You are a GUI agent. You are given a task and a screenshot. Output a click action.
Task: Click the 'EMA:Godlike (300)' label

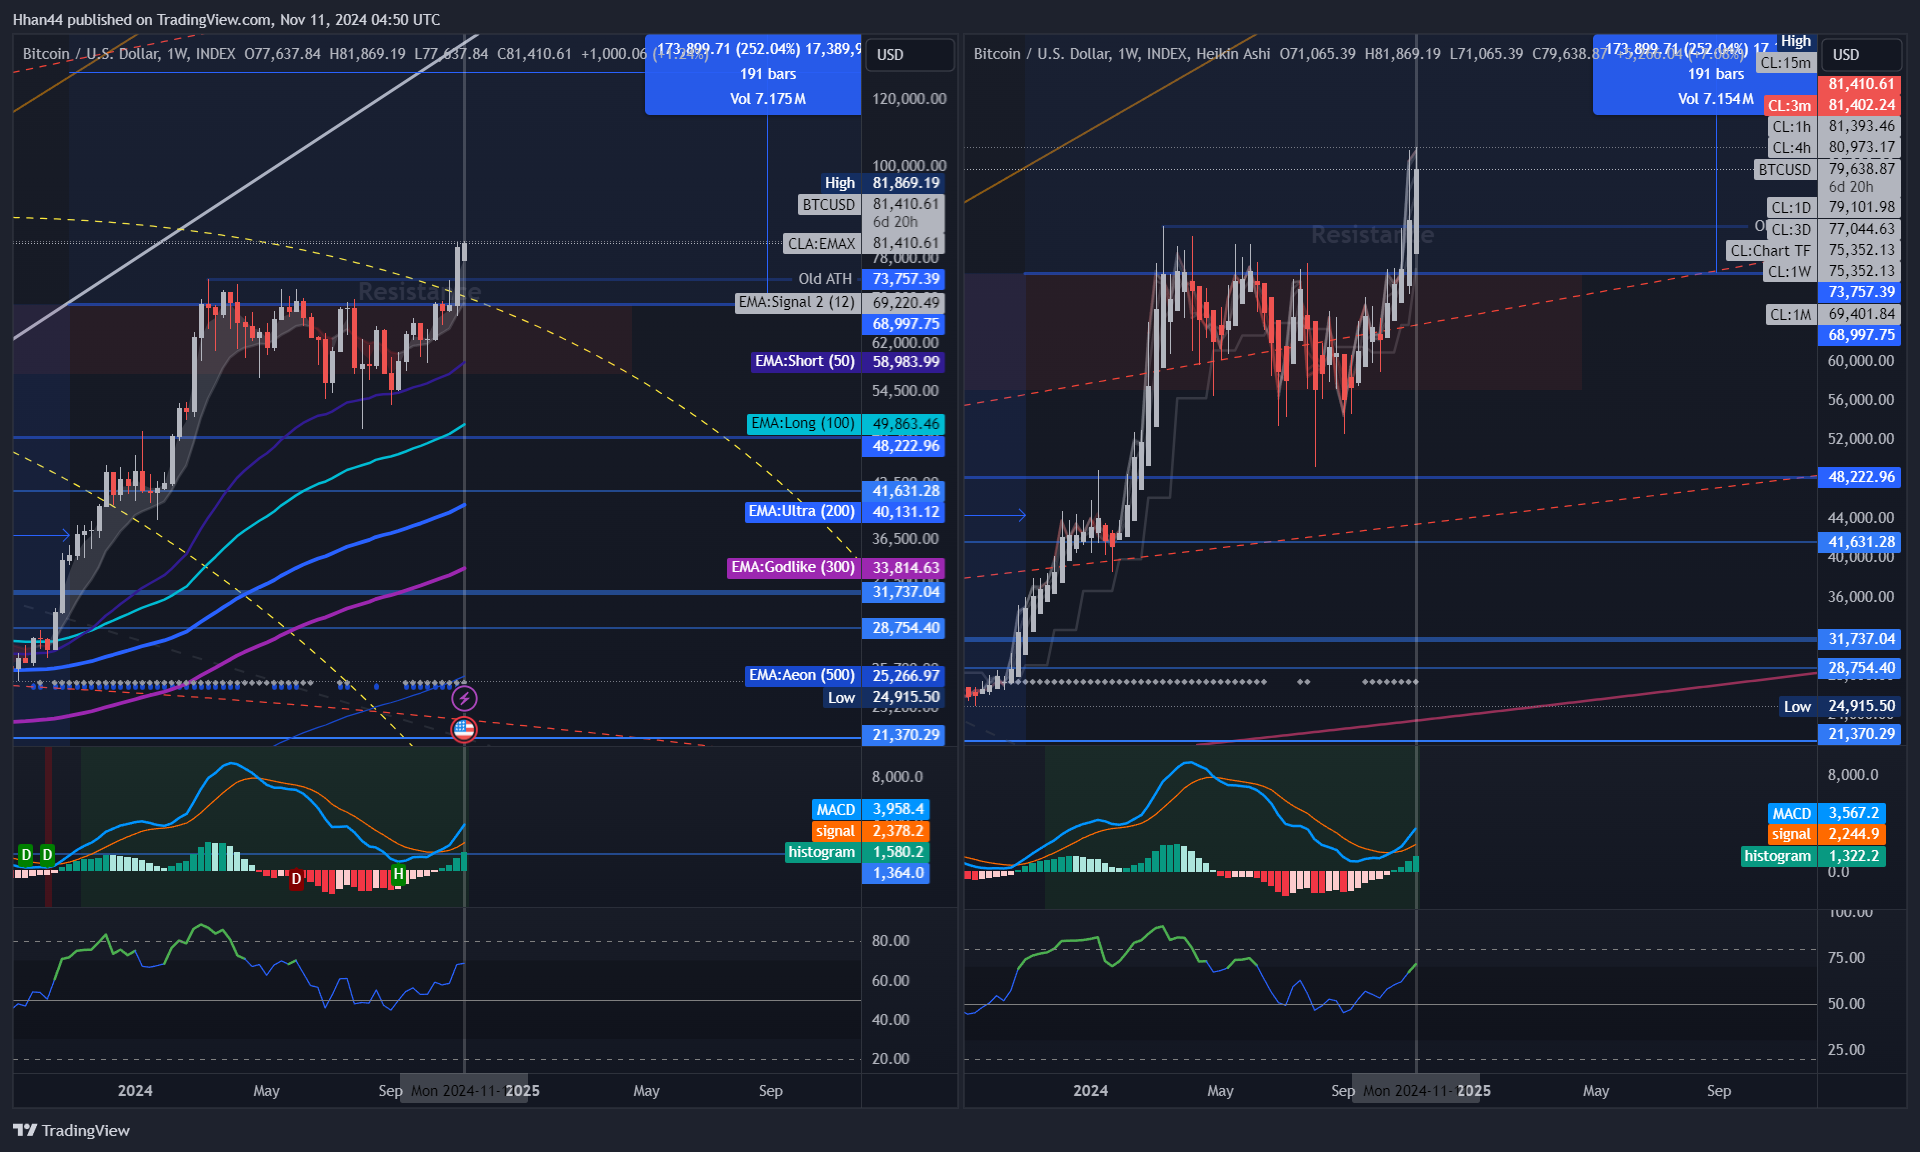793,568
